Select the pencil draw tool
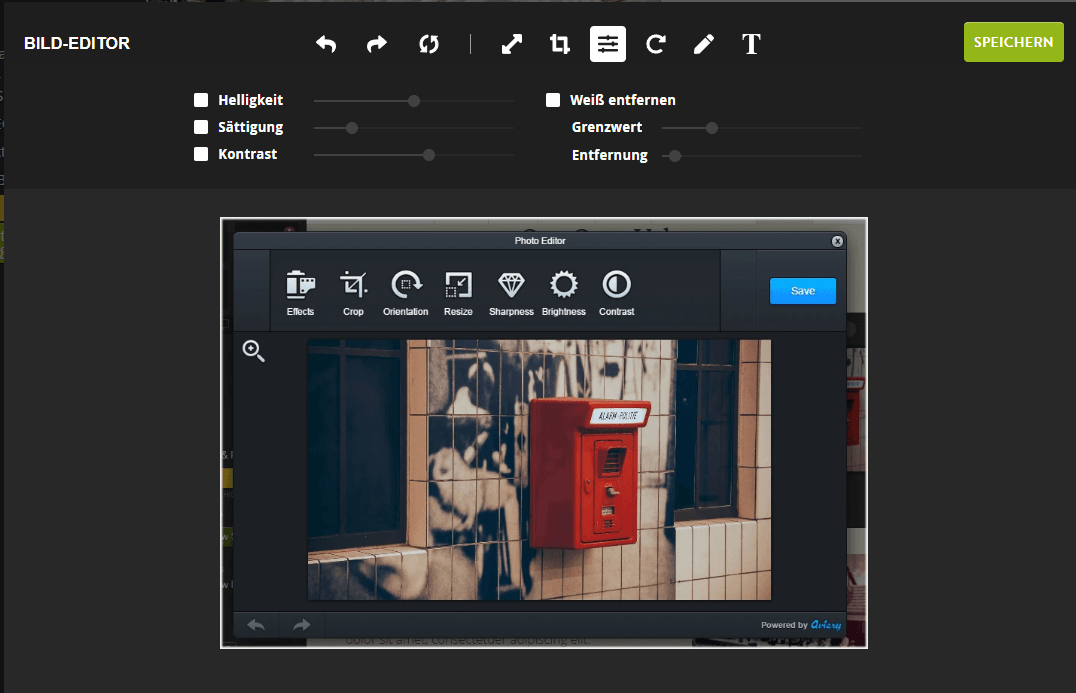Image resolution: width=1076 pixels, height=693 pixels. 703,45
